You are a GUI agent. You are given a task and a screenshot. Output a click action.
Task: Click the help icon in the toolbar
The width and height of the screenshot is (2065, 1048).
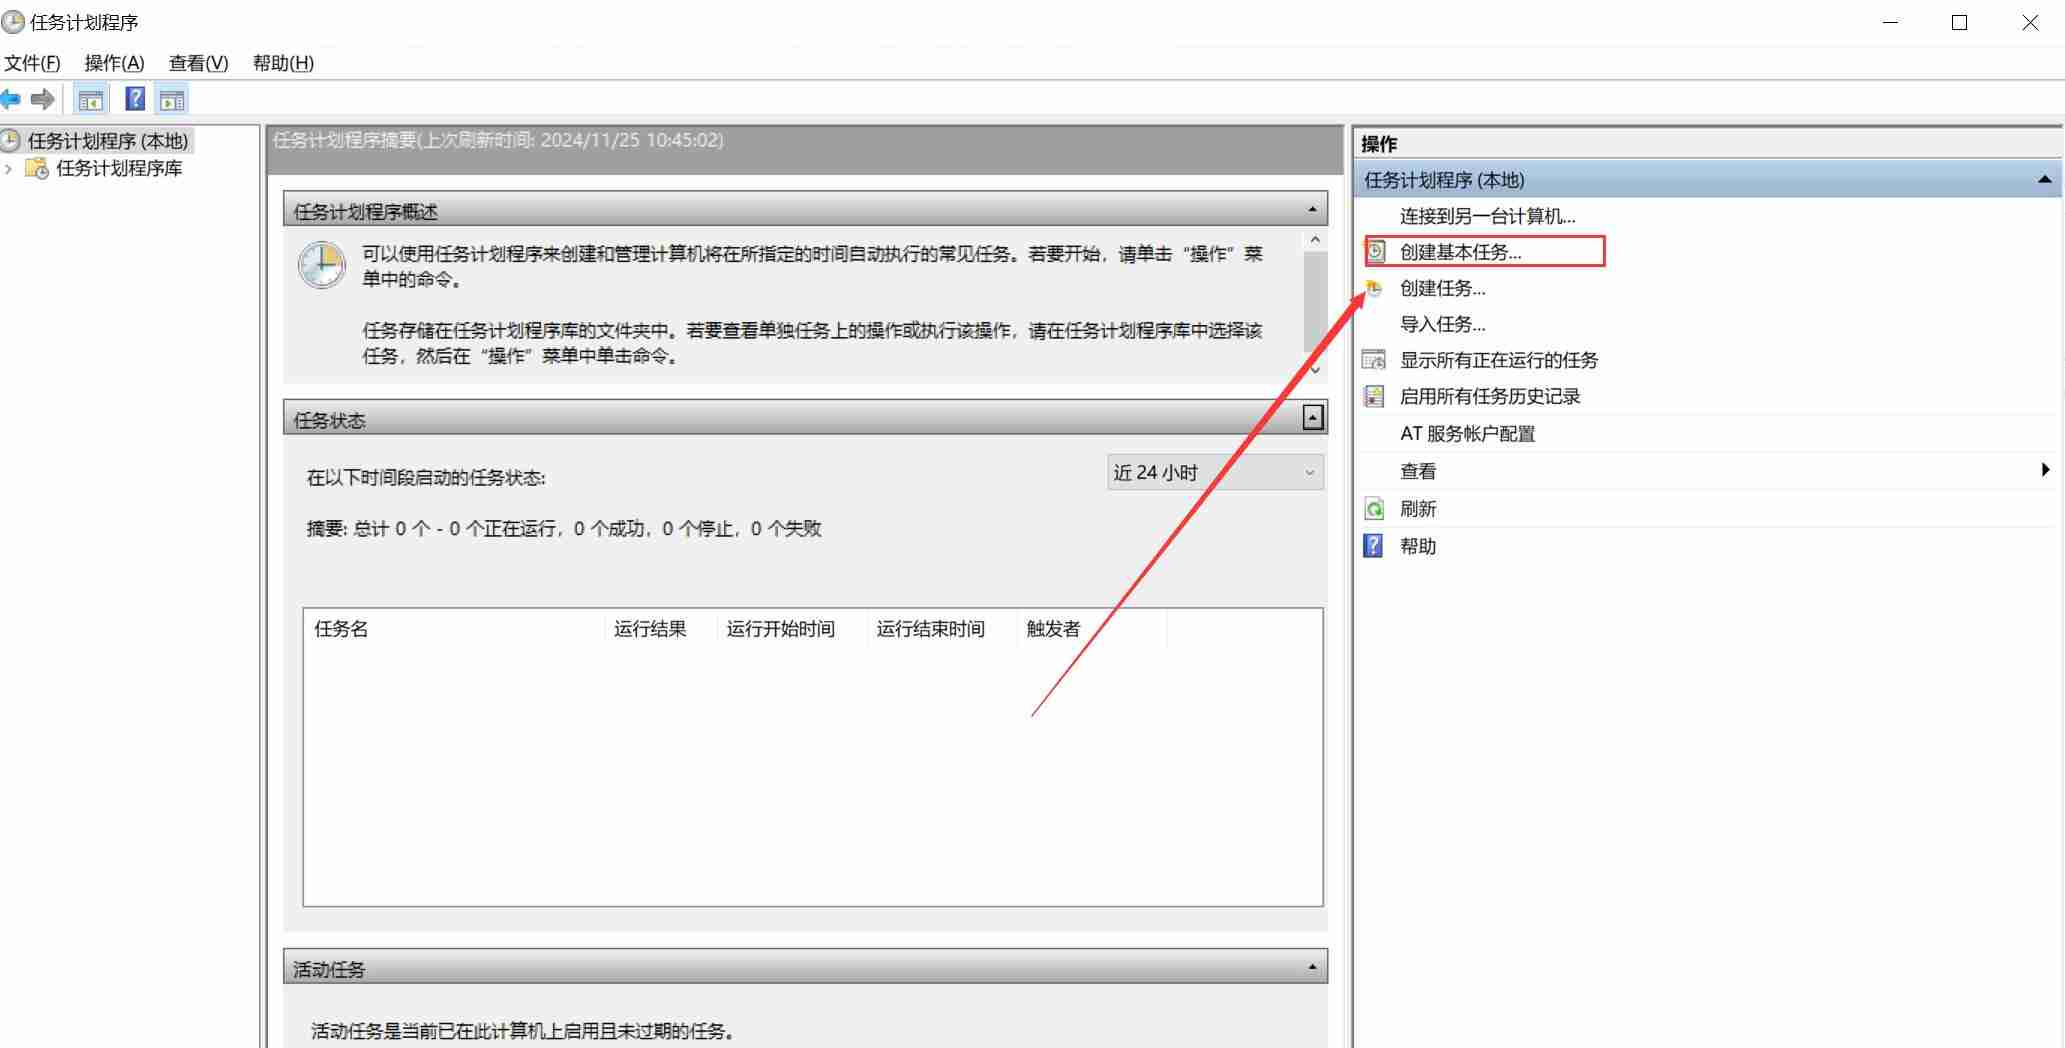pyautogui.click(x=134, y=98)
